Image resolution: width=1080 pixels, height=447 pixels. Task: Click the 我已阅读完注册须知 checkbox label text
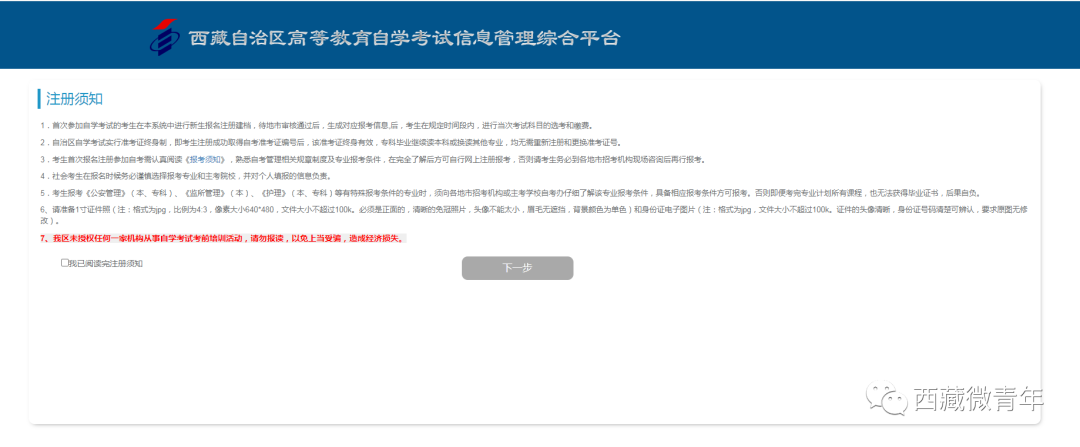pyautogui.click(x=106, y=264)
